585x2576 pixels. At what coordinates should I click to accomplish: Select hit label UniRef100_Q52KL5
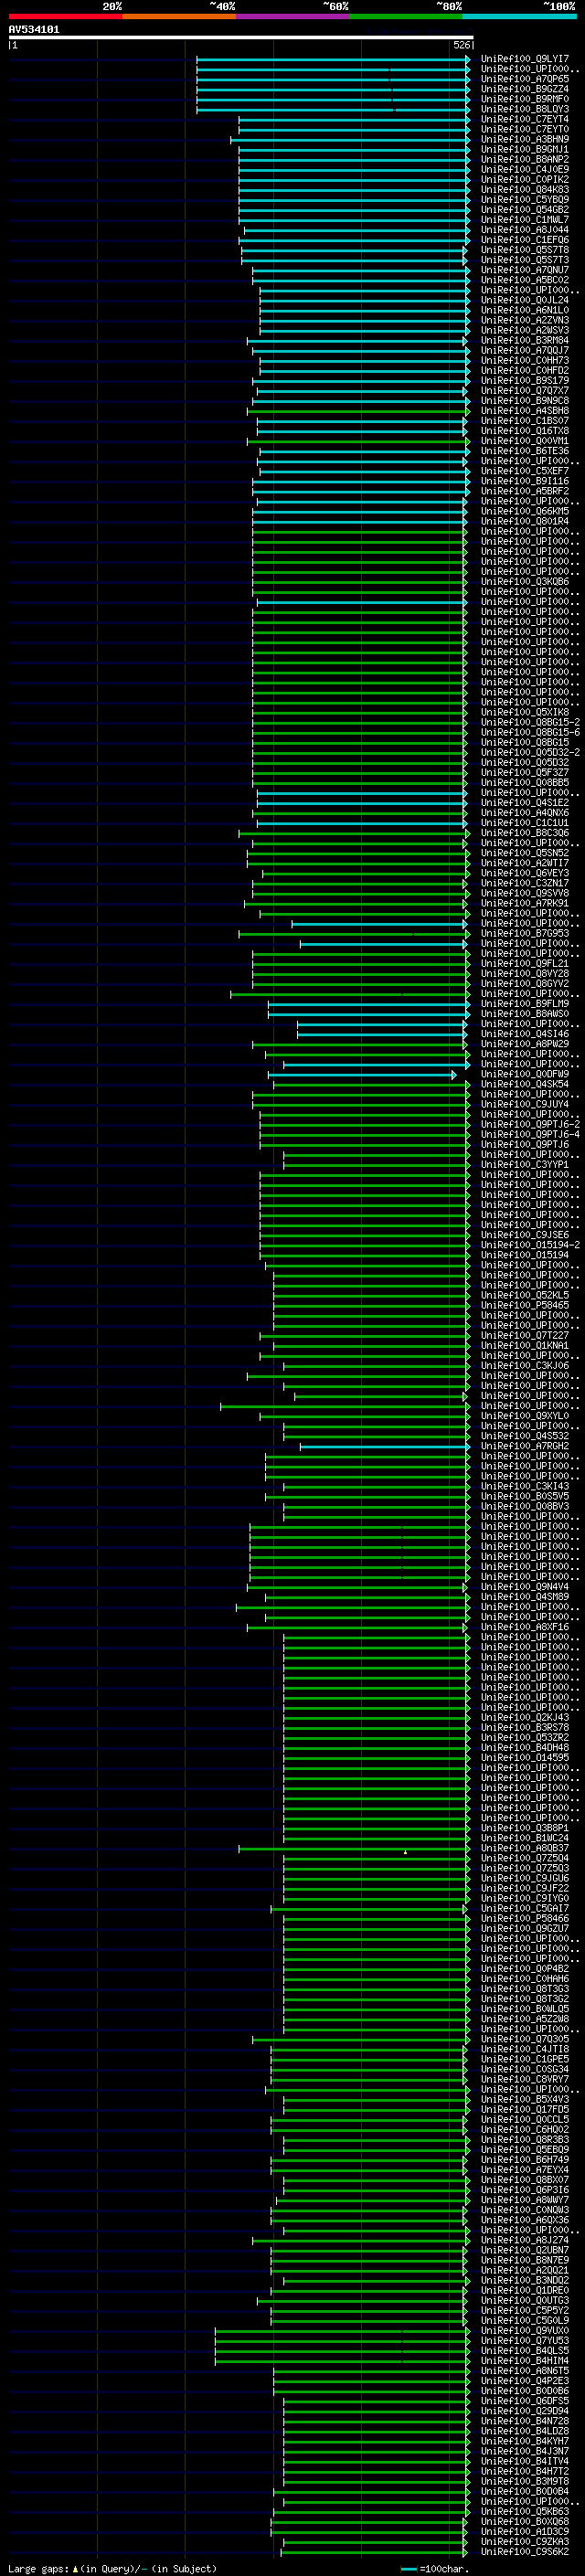[525, 1296]
